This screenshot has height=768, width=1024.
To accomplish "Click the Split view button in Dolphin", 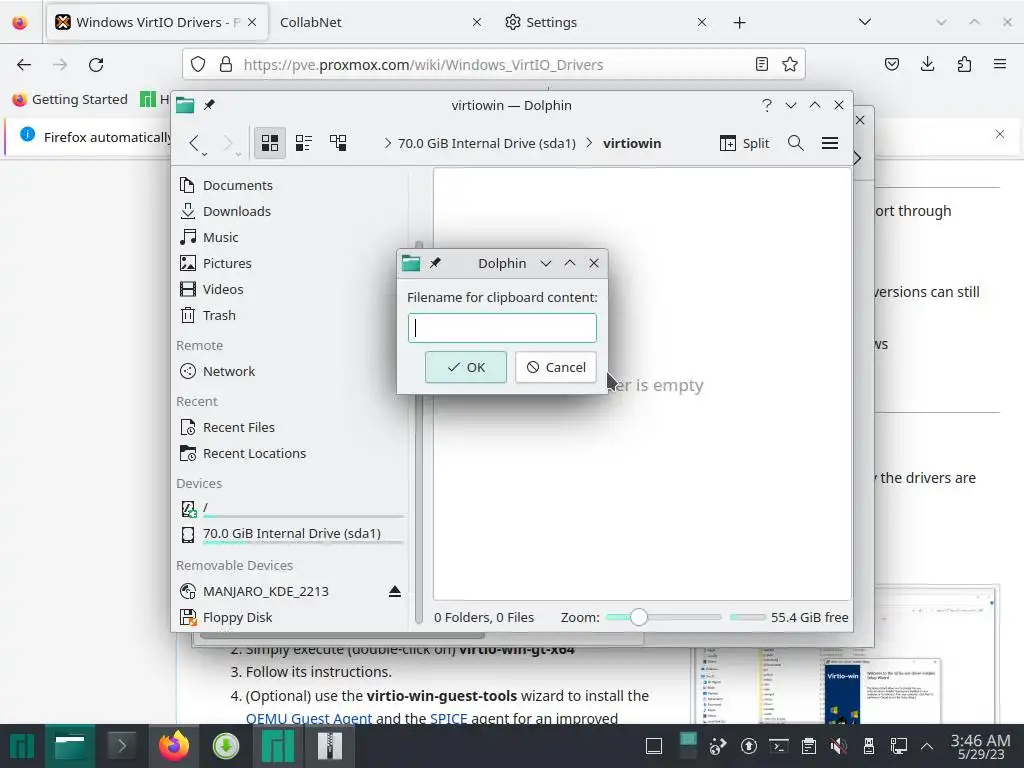I will pos(744,143).
